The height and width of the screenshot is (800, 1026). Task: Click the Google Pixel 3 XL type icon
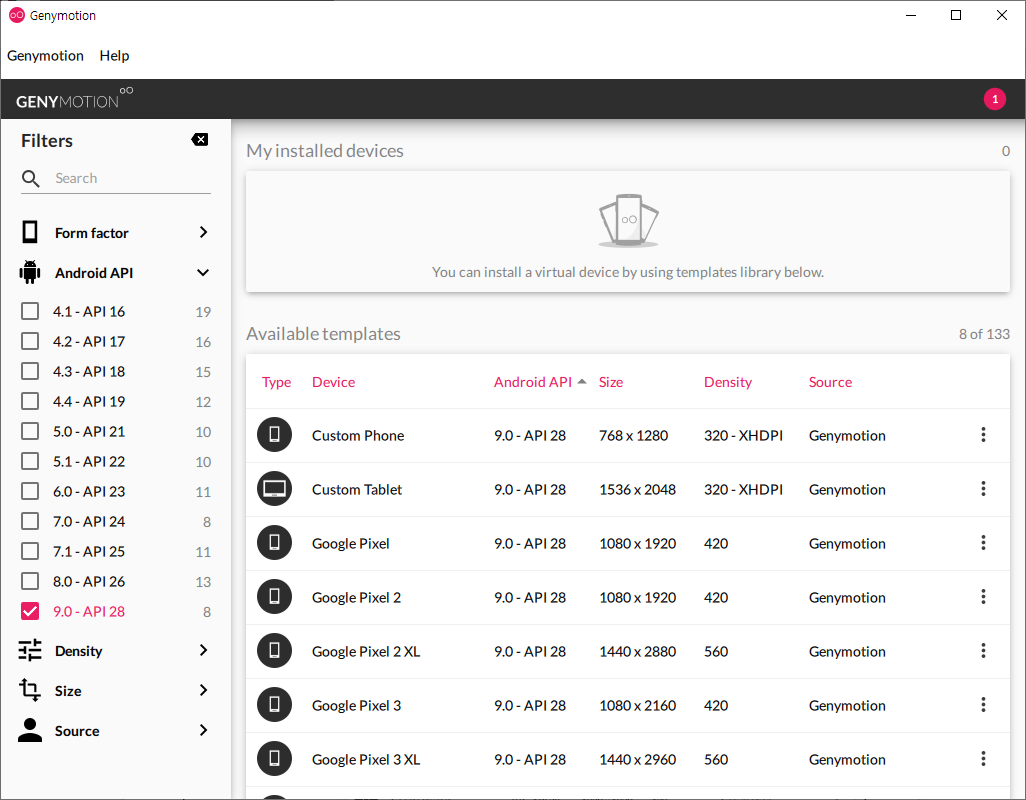tap(274, 759)
